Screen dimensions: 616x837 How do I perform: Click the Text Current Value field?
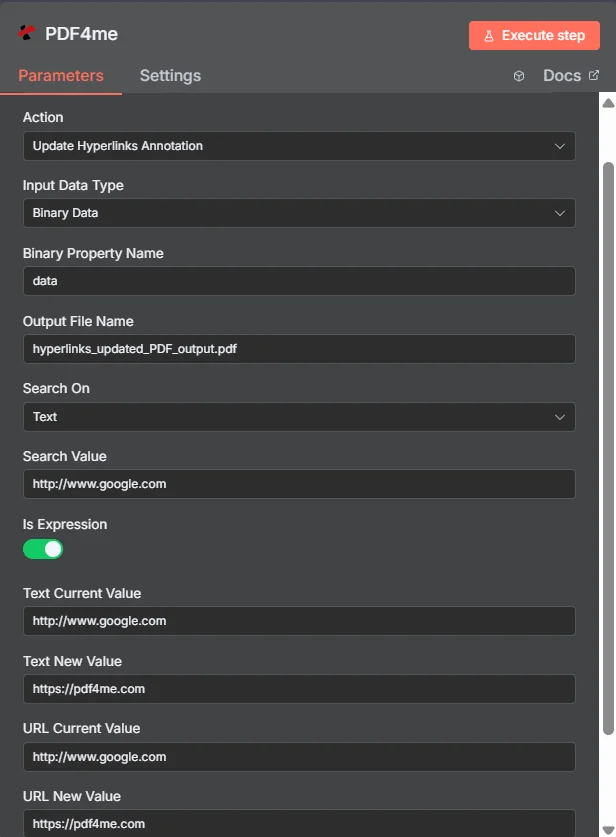299,621
